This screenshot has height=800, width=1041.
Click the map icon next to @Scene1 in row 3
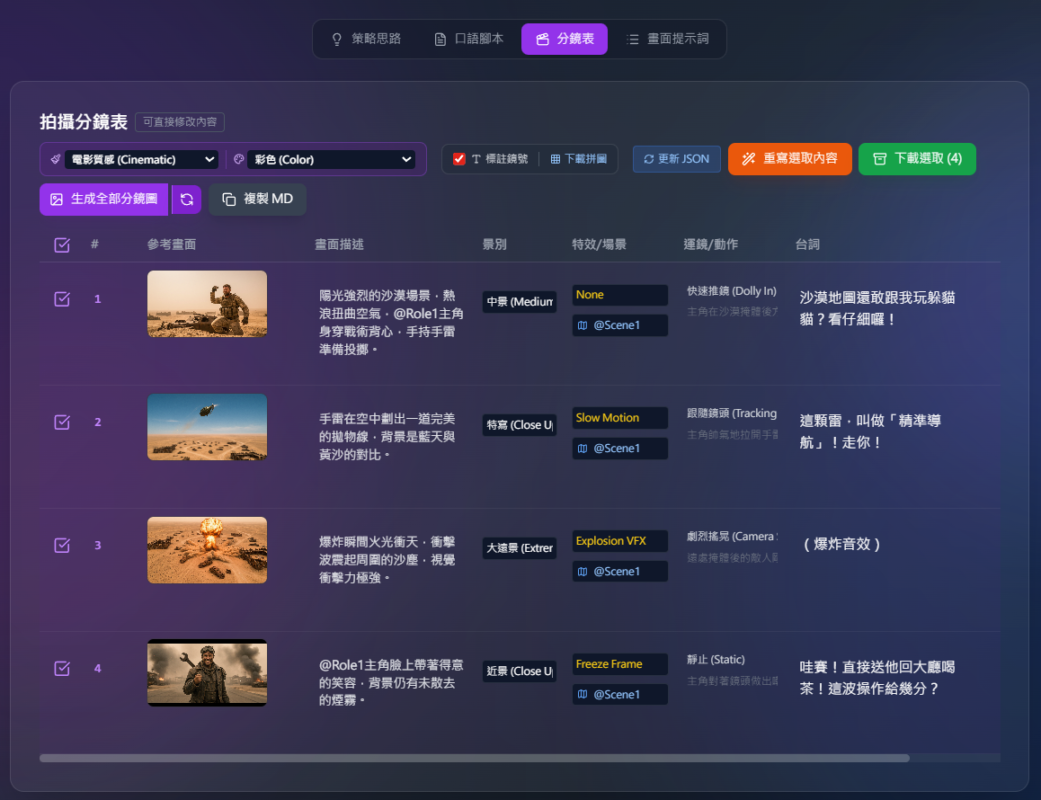coord(582,571)
